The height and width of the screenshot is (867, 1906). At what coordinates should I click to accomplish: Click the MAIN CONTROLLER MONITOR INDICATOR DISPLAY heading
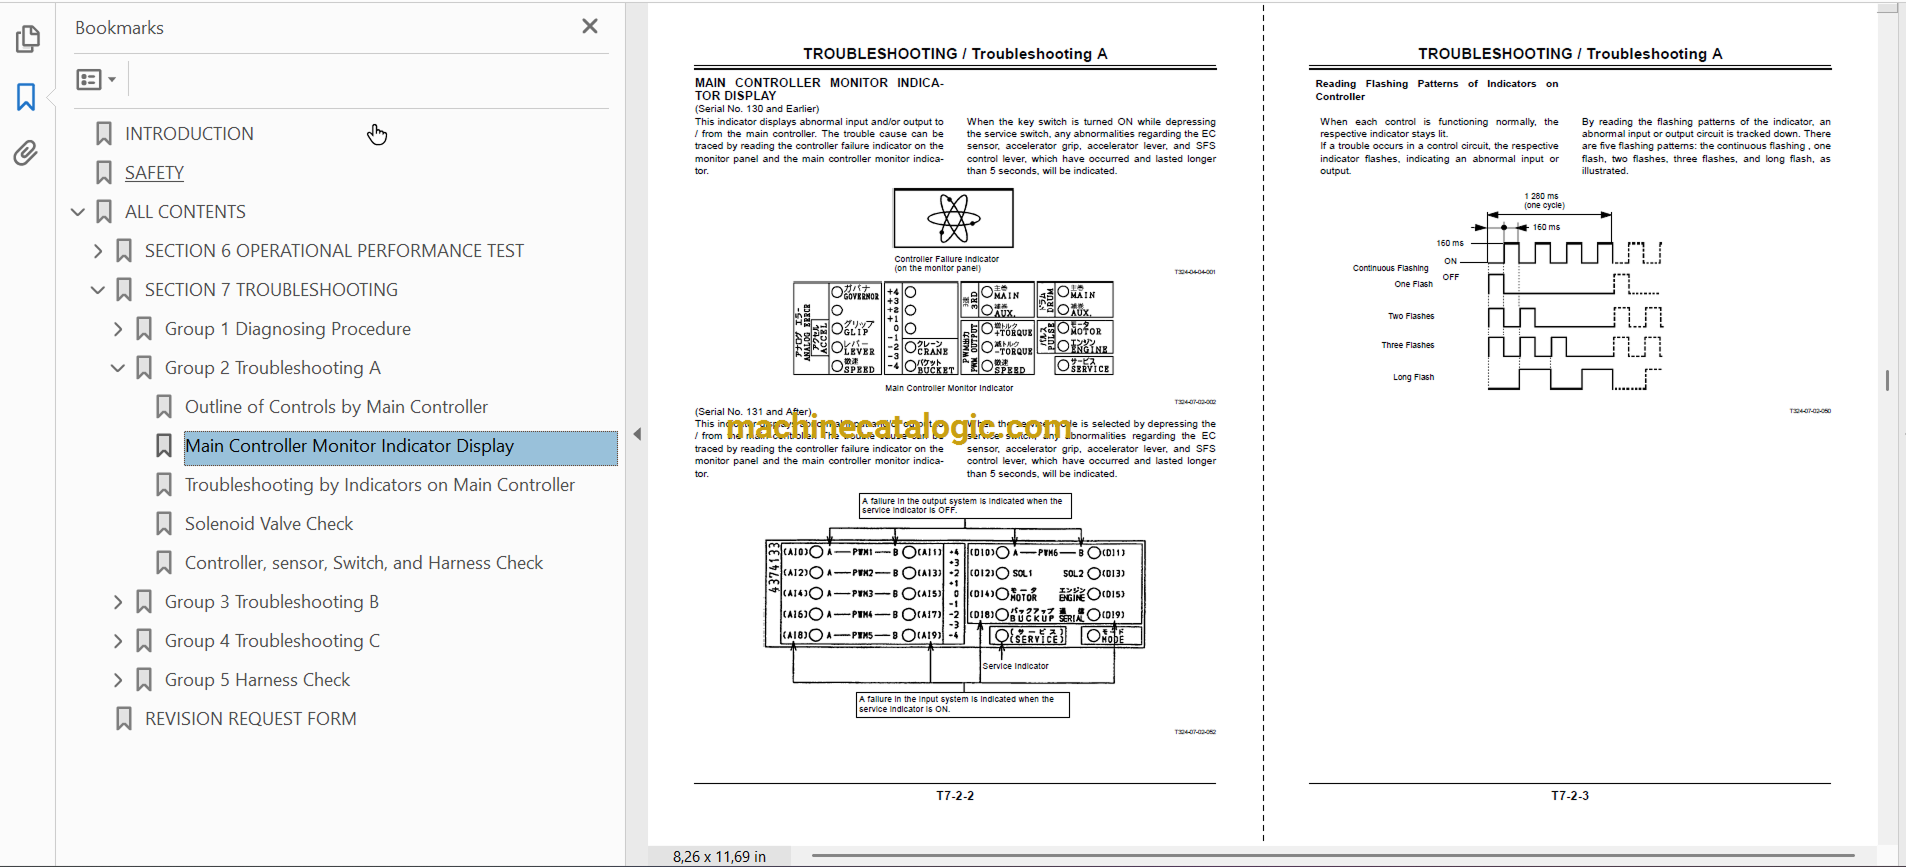(x=819, y=89)
